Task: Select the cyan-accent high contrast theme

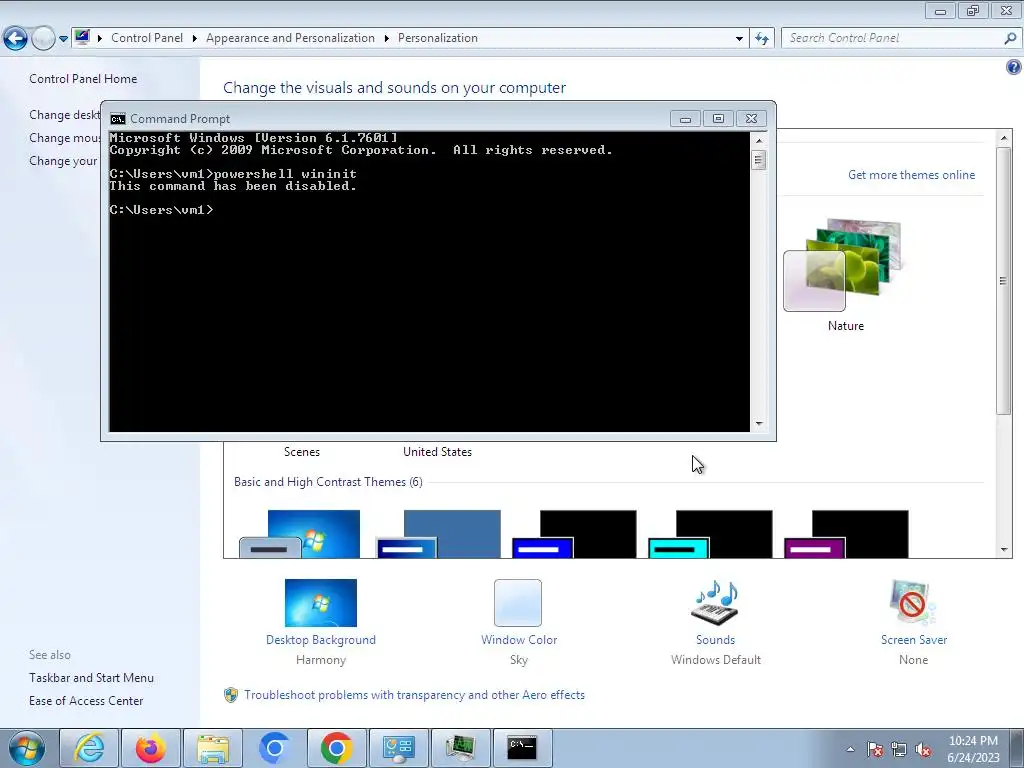Action: point(711,534)
